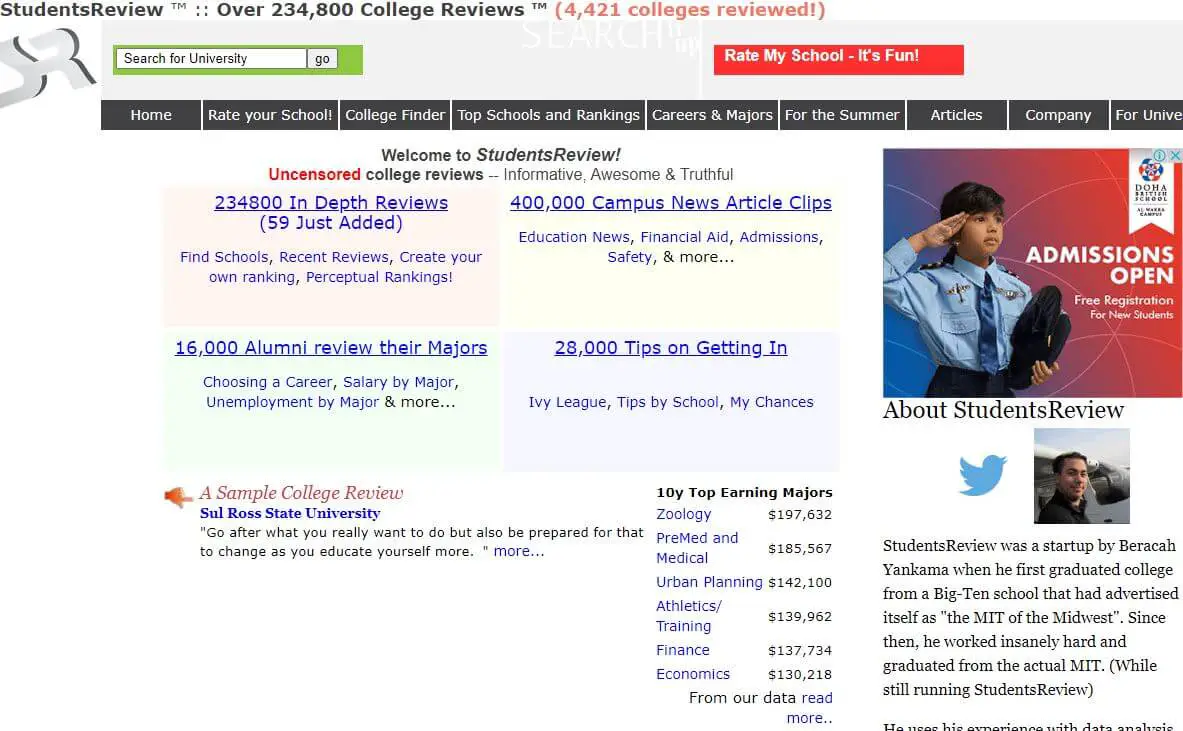This screenshot has width=1183, height=731.
Task: Click more... after the sample review quote
Action: [x=519, y=551]
